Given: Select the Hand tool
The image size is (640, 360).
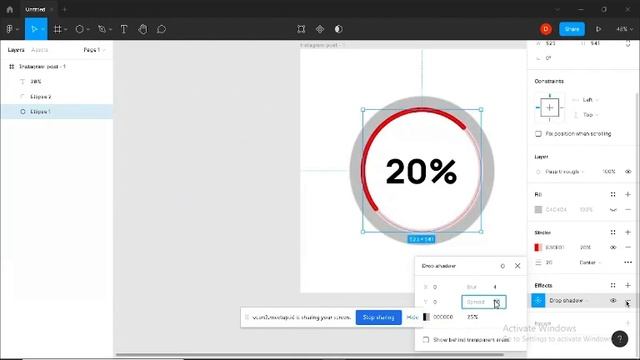Looking at the screenshot, I should click(142, 29).
